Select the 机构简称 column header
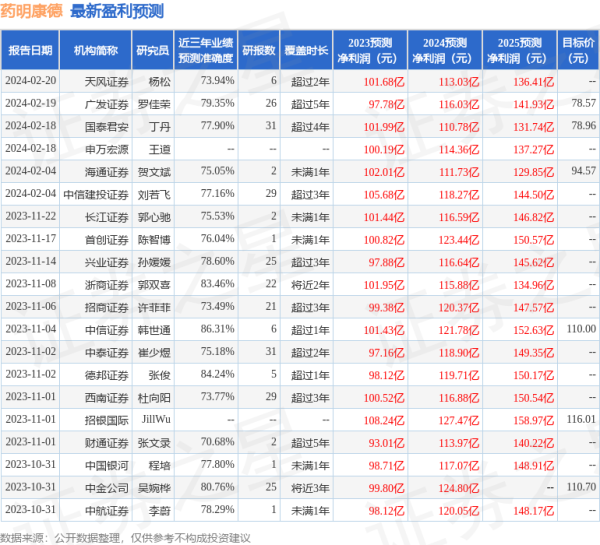This screenshot has width=600, height=545. [96, 50]
